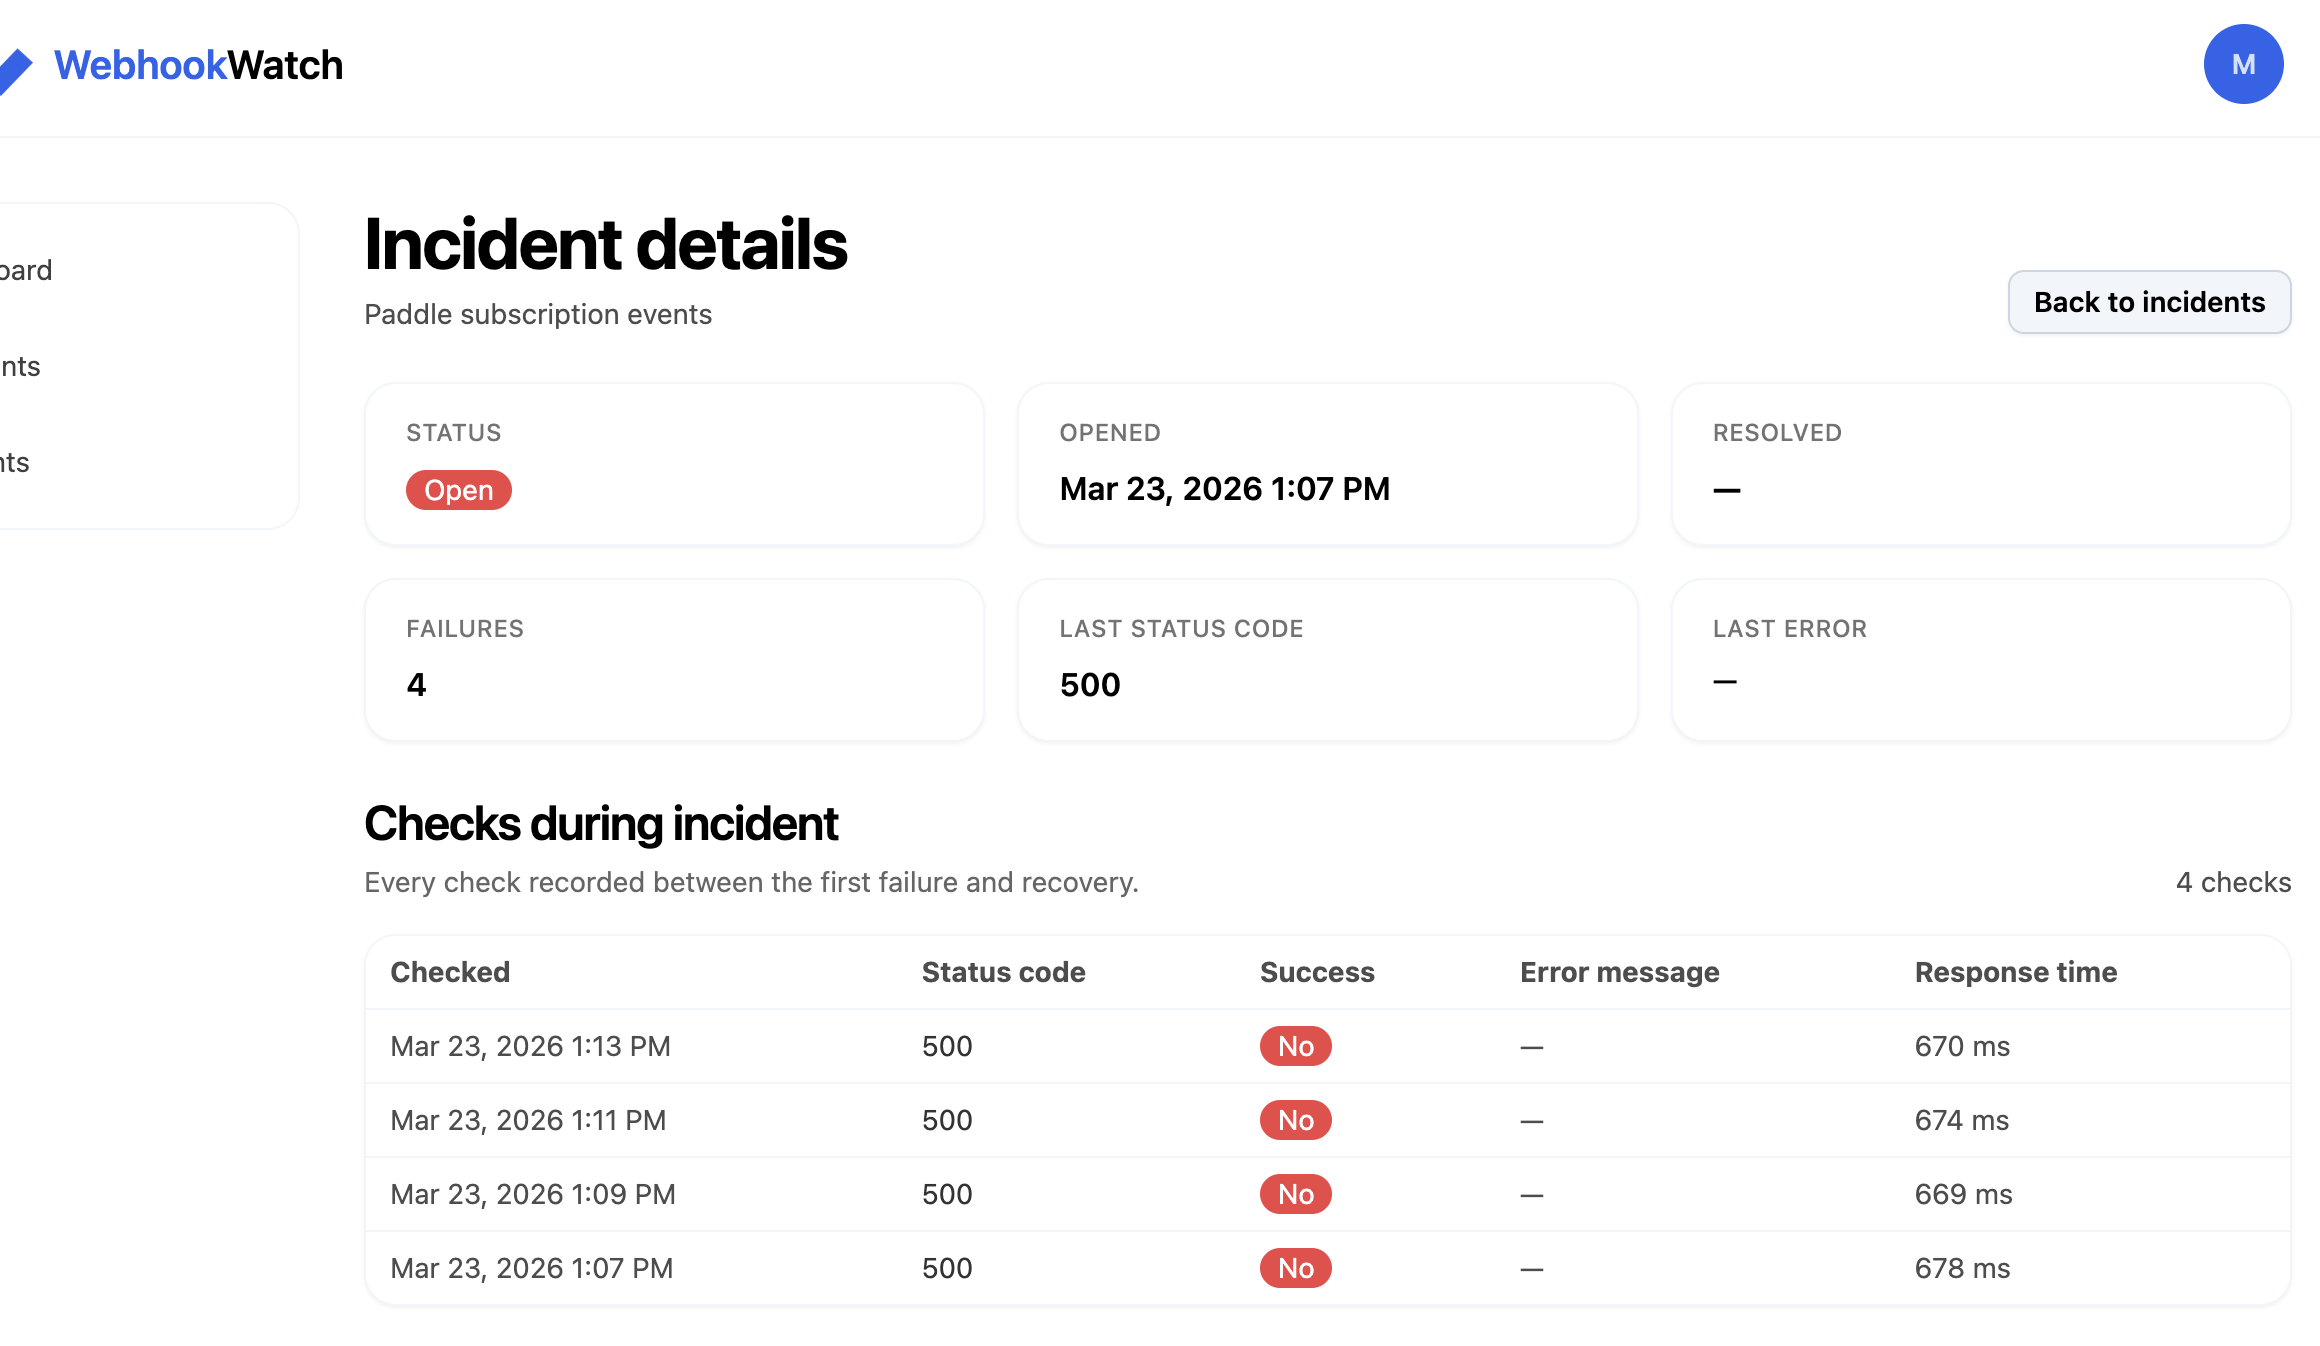Click the No badge on the 1:13 PM check
Viewport: 2320px width, 1346px height.
point(1295,1046)
